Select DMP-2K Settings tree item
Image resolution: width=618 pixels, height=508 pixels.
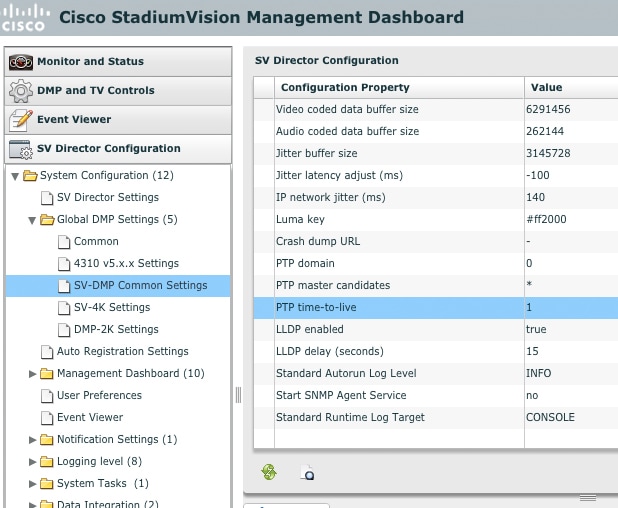(116, 329)
